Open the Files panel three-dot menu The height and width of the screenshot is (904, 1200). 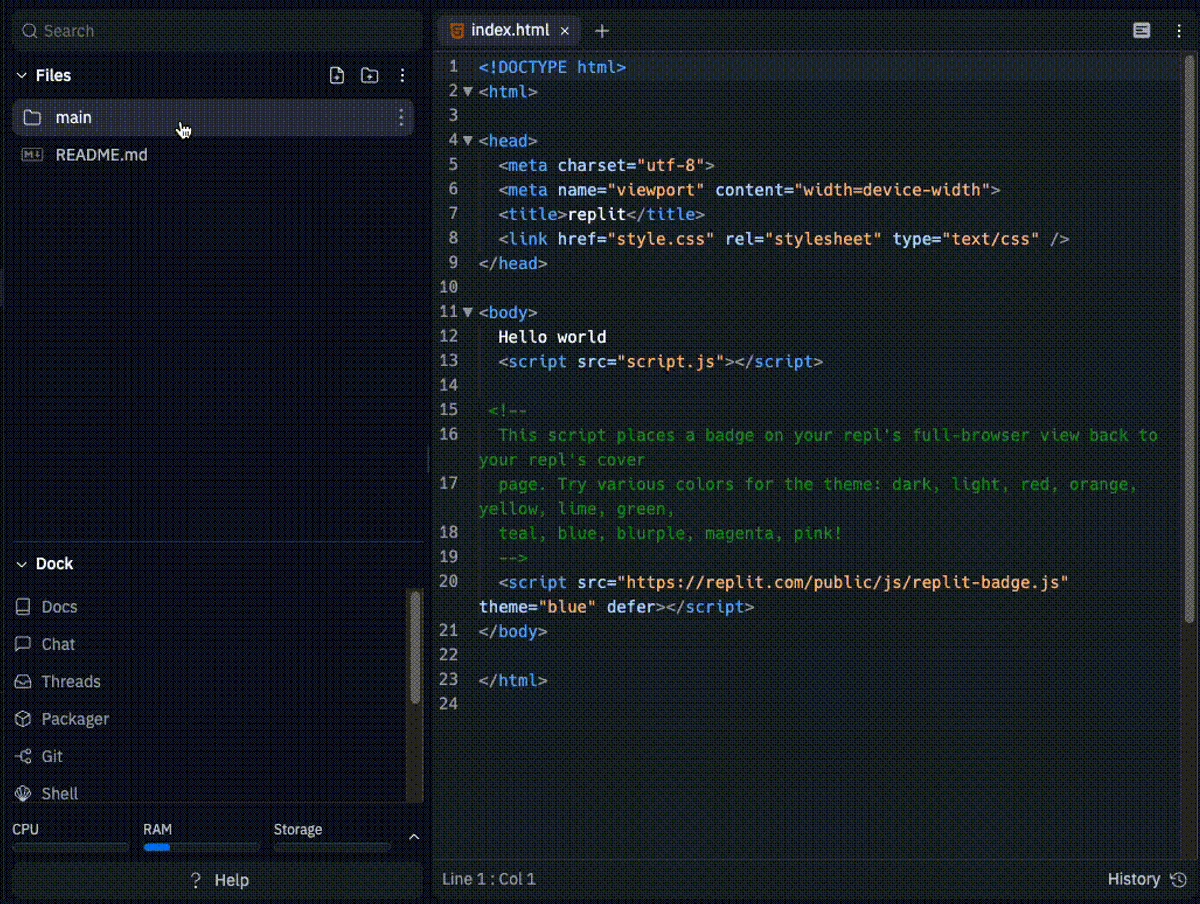[402, 75]
